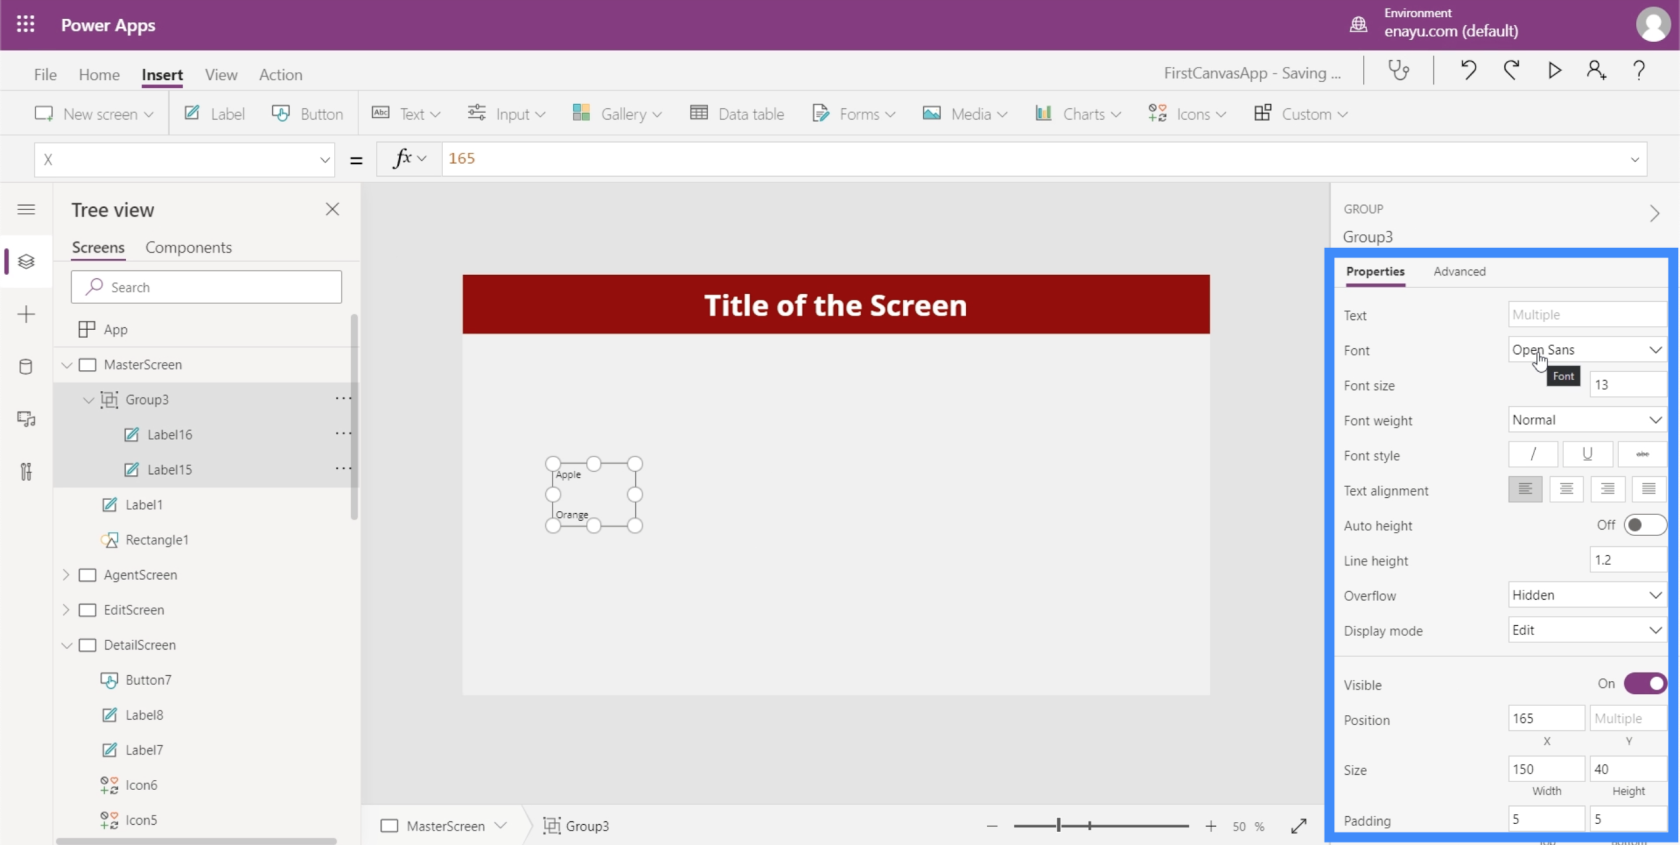1680x845 pixels.
Task: Switch to the Components tab
Action: [x=188, y=247]
